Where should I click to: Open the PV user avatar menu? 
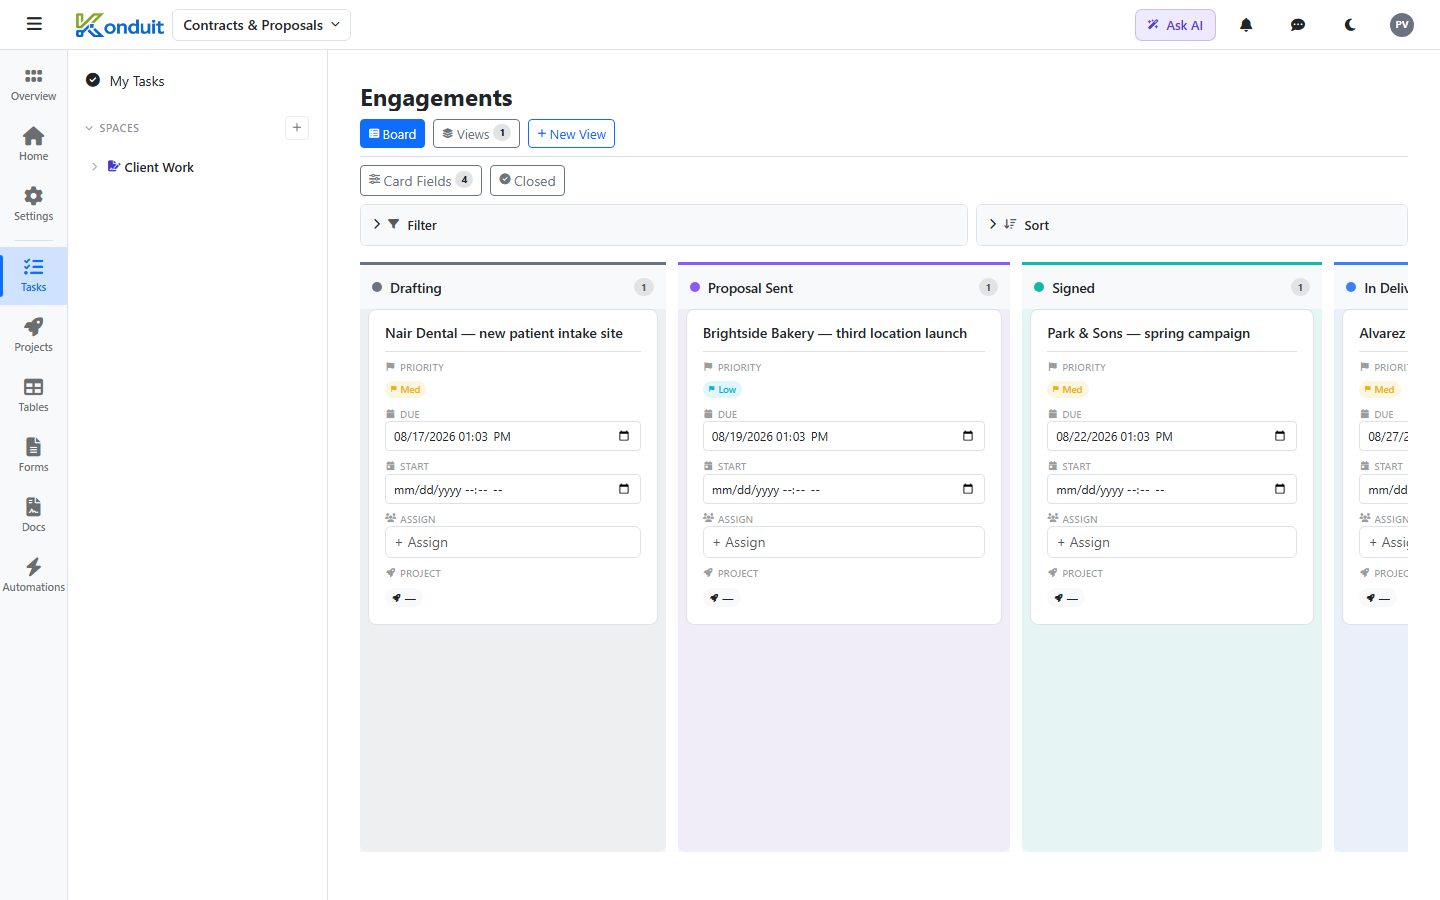point(1402,25)
